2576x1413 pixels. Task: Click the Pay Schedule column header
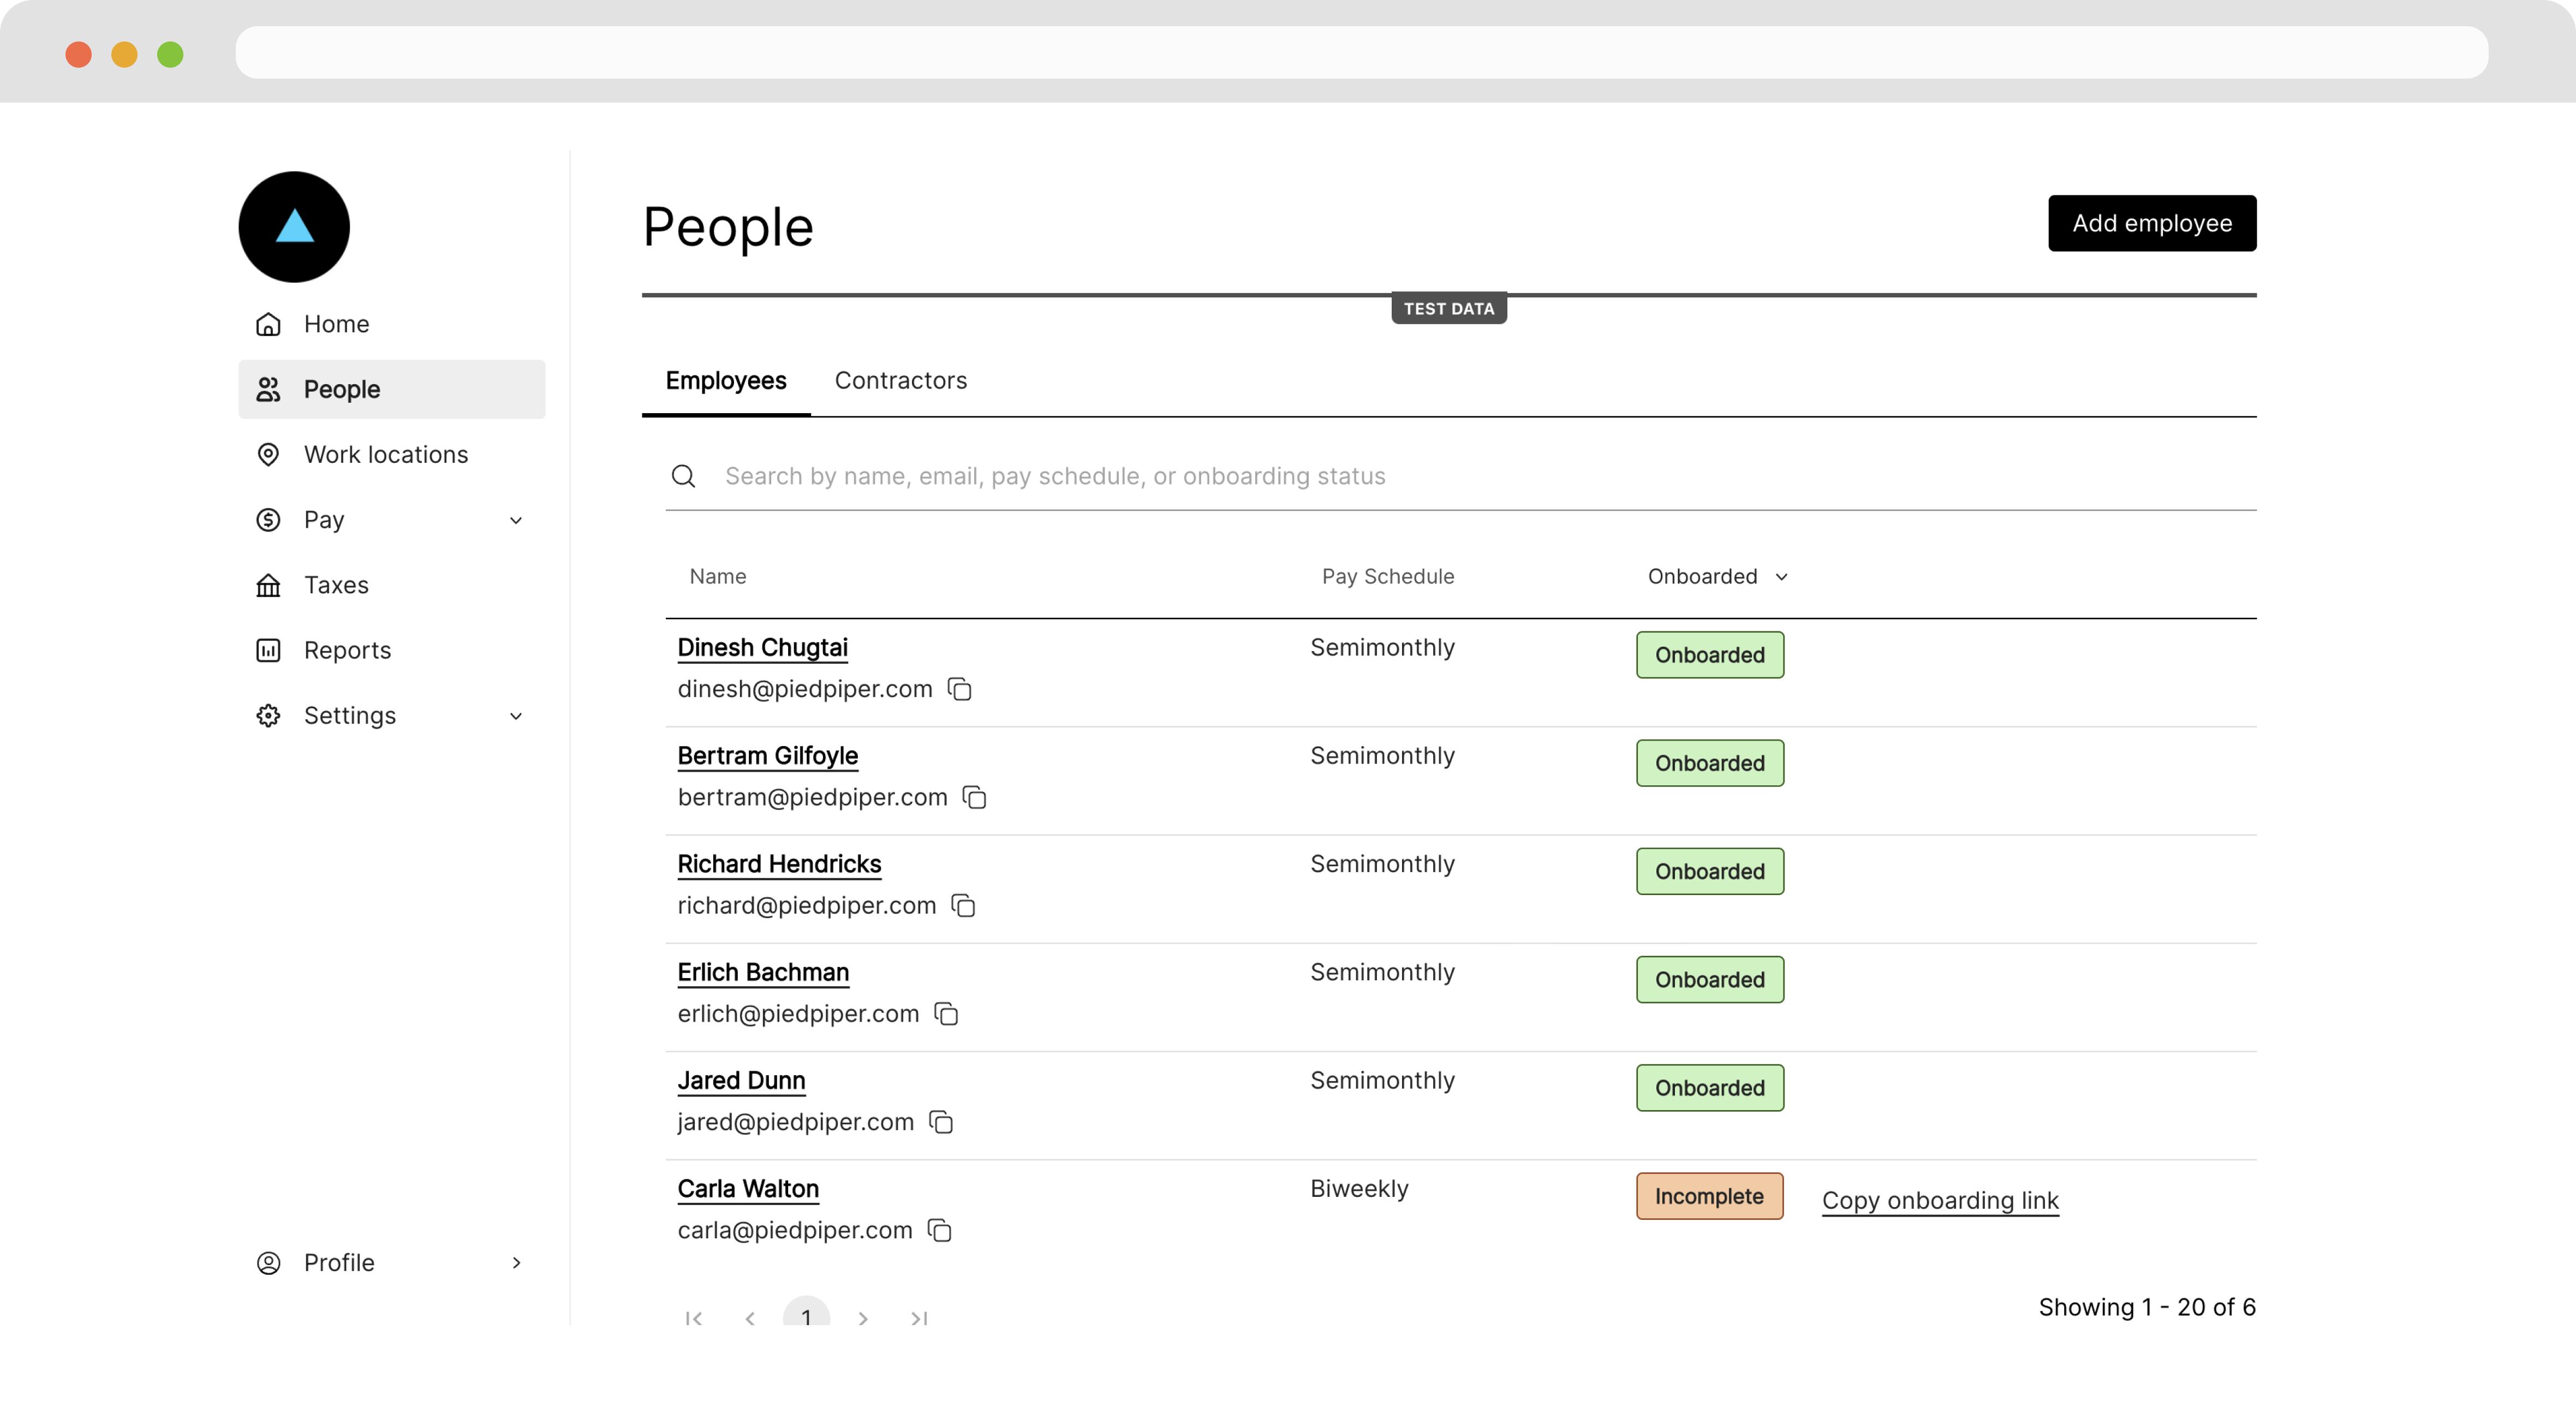tap(1388, 576)
